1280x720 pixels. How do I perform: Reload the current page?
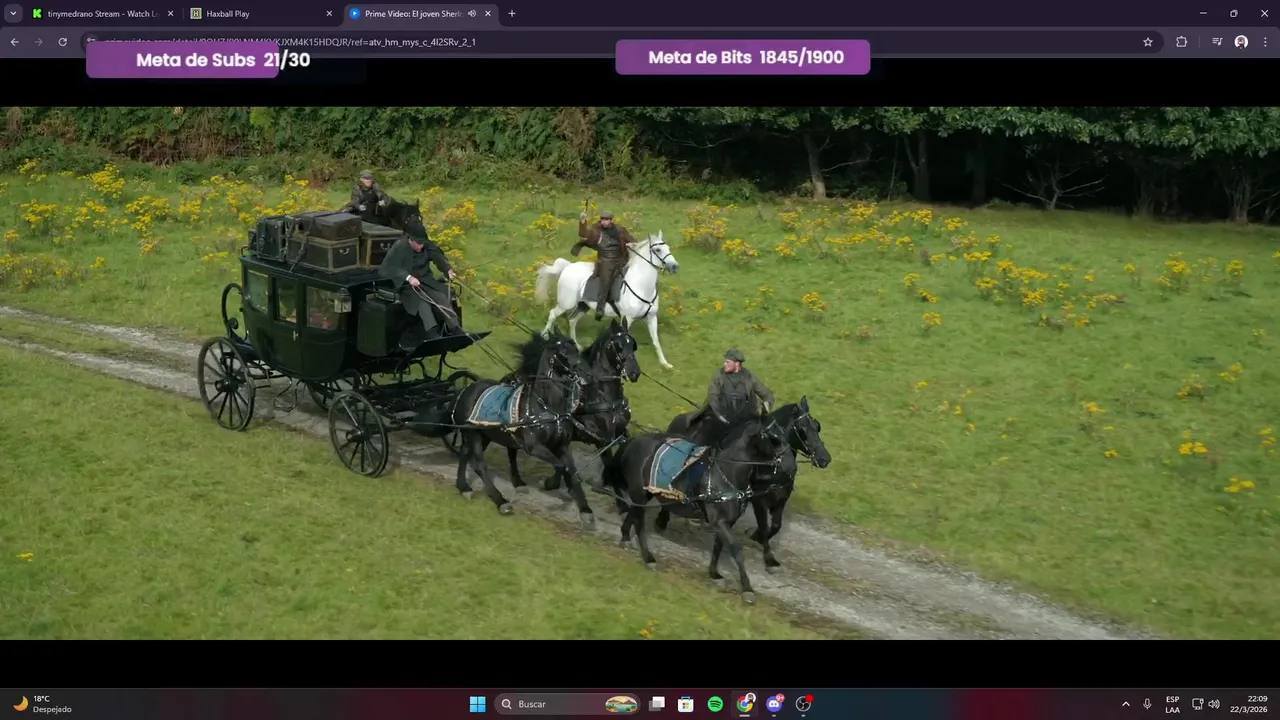click(x=62, y=42)
